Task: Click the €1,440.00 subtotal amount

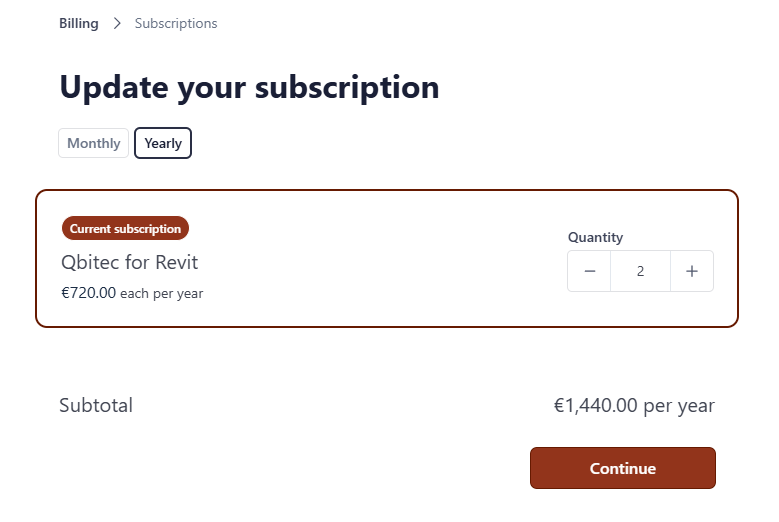Action: pos(596,406)
